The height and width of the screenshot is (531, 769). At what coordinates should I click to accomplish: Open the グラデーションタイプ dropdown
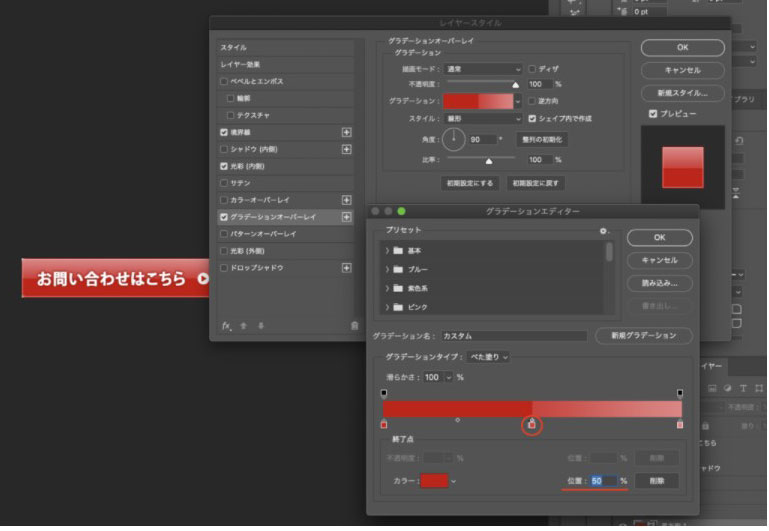490,357
